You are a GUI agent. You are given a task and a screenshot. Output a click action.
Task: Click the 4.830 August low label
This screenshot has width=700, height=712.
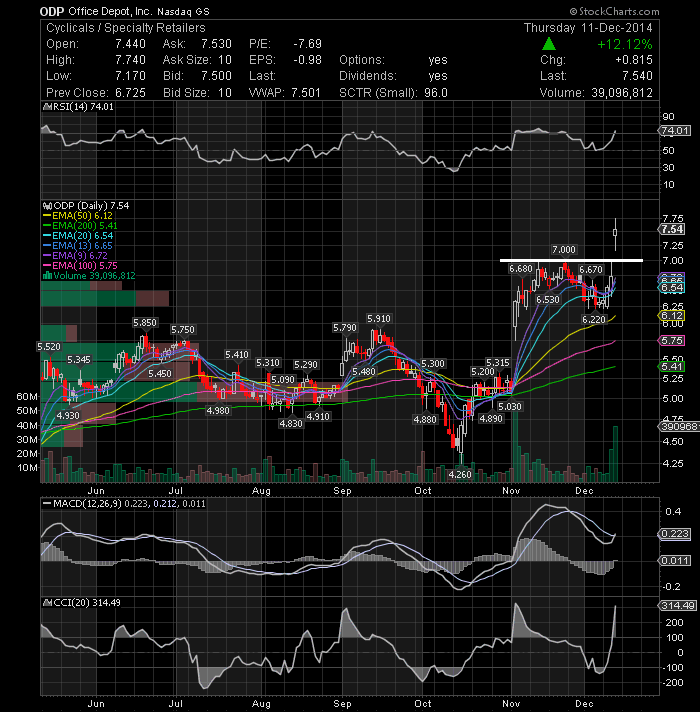291,424
